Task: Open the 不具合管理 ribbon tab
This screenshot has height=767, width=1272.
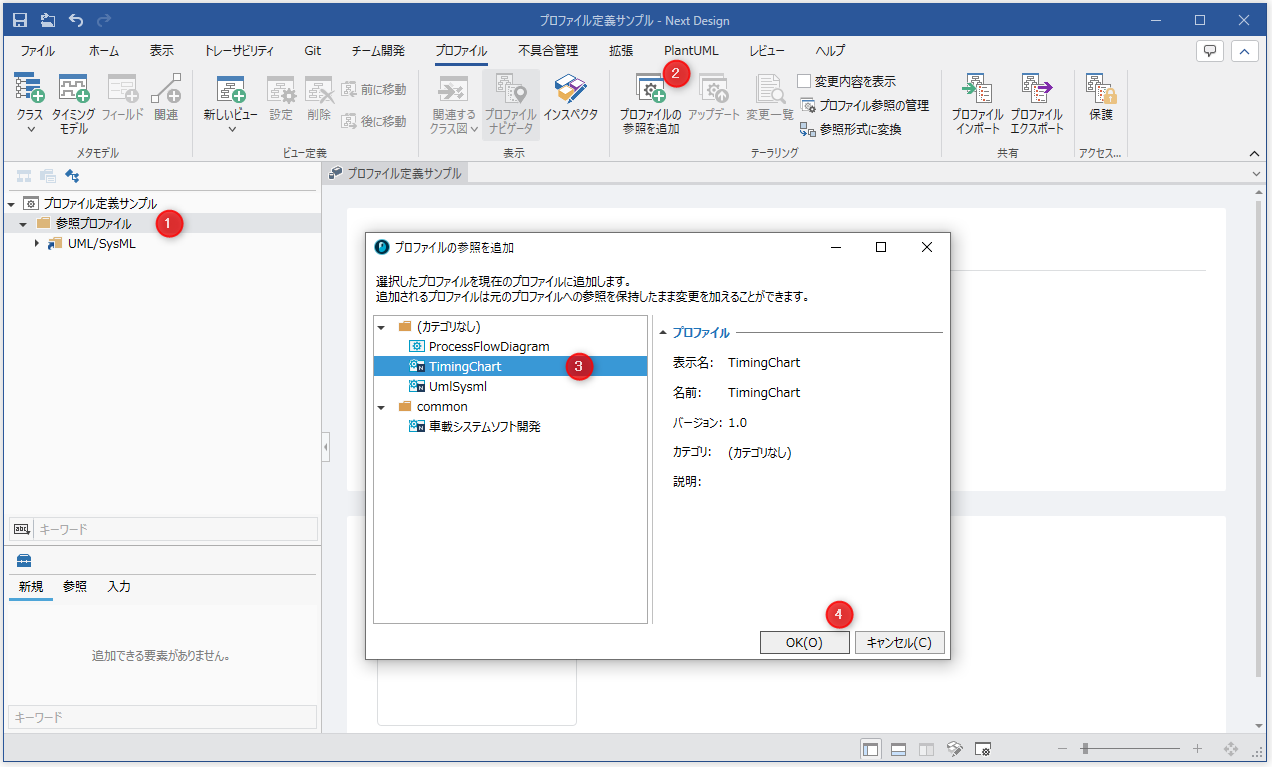Action: [548, 51]
